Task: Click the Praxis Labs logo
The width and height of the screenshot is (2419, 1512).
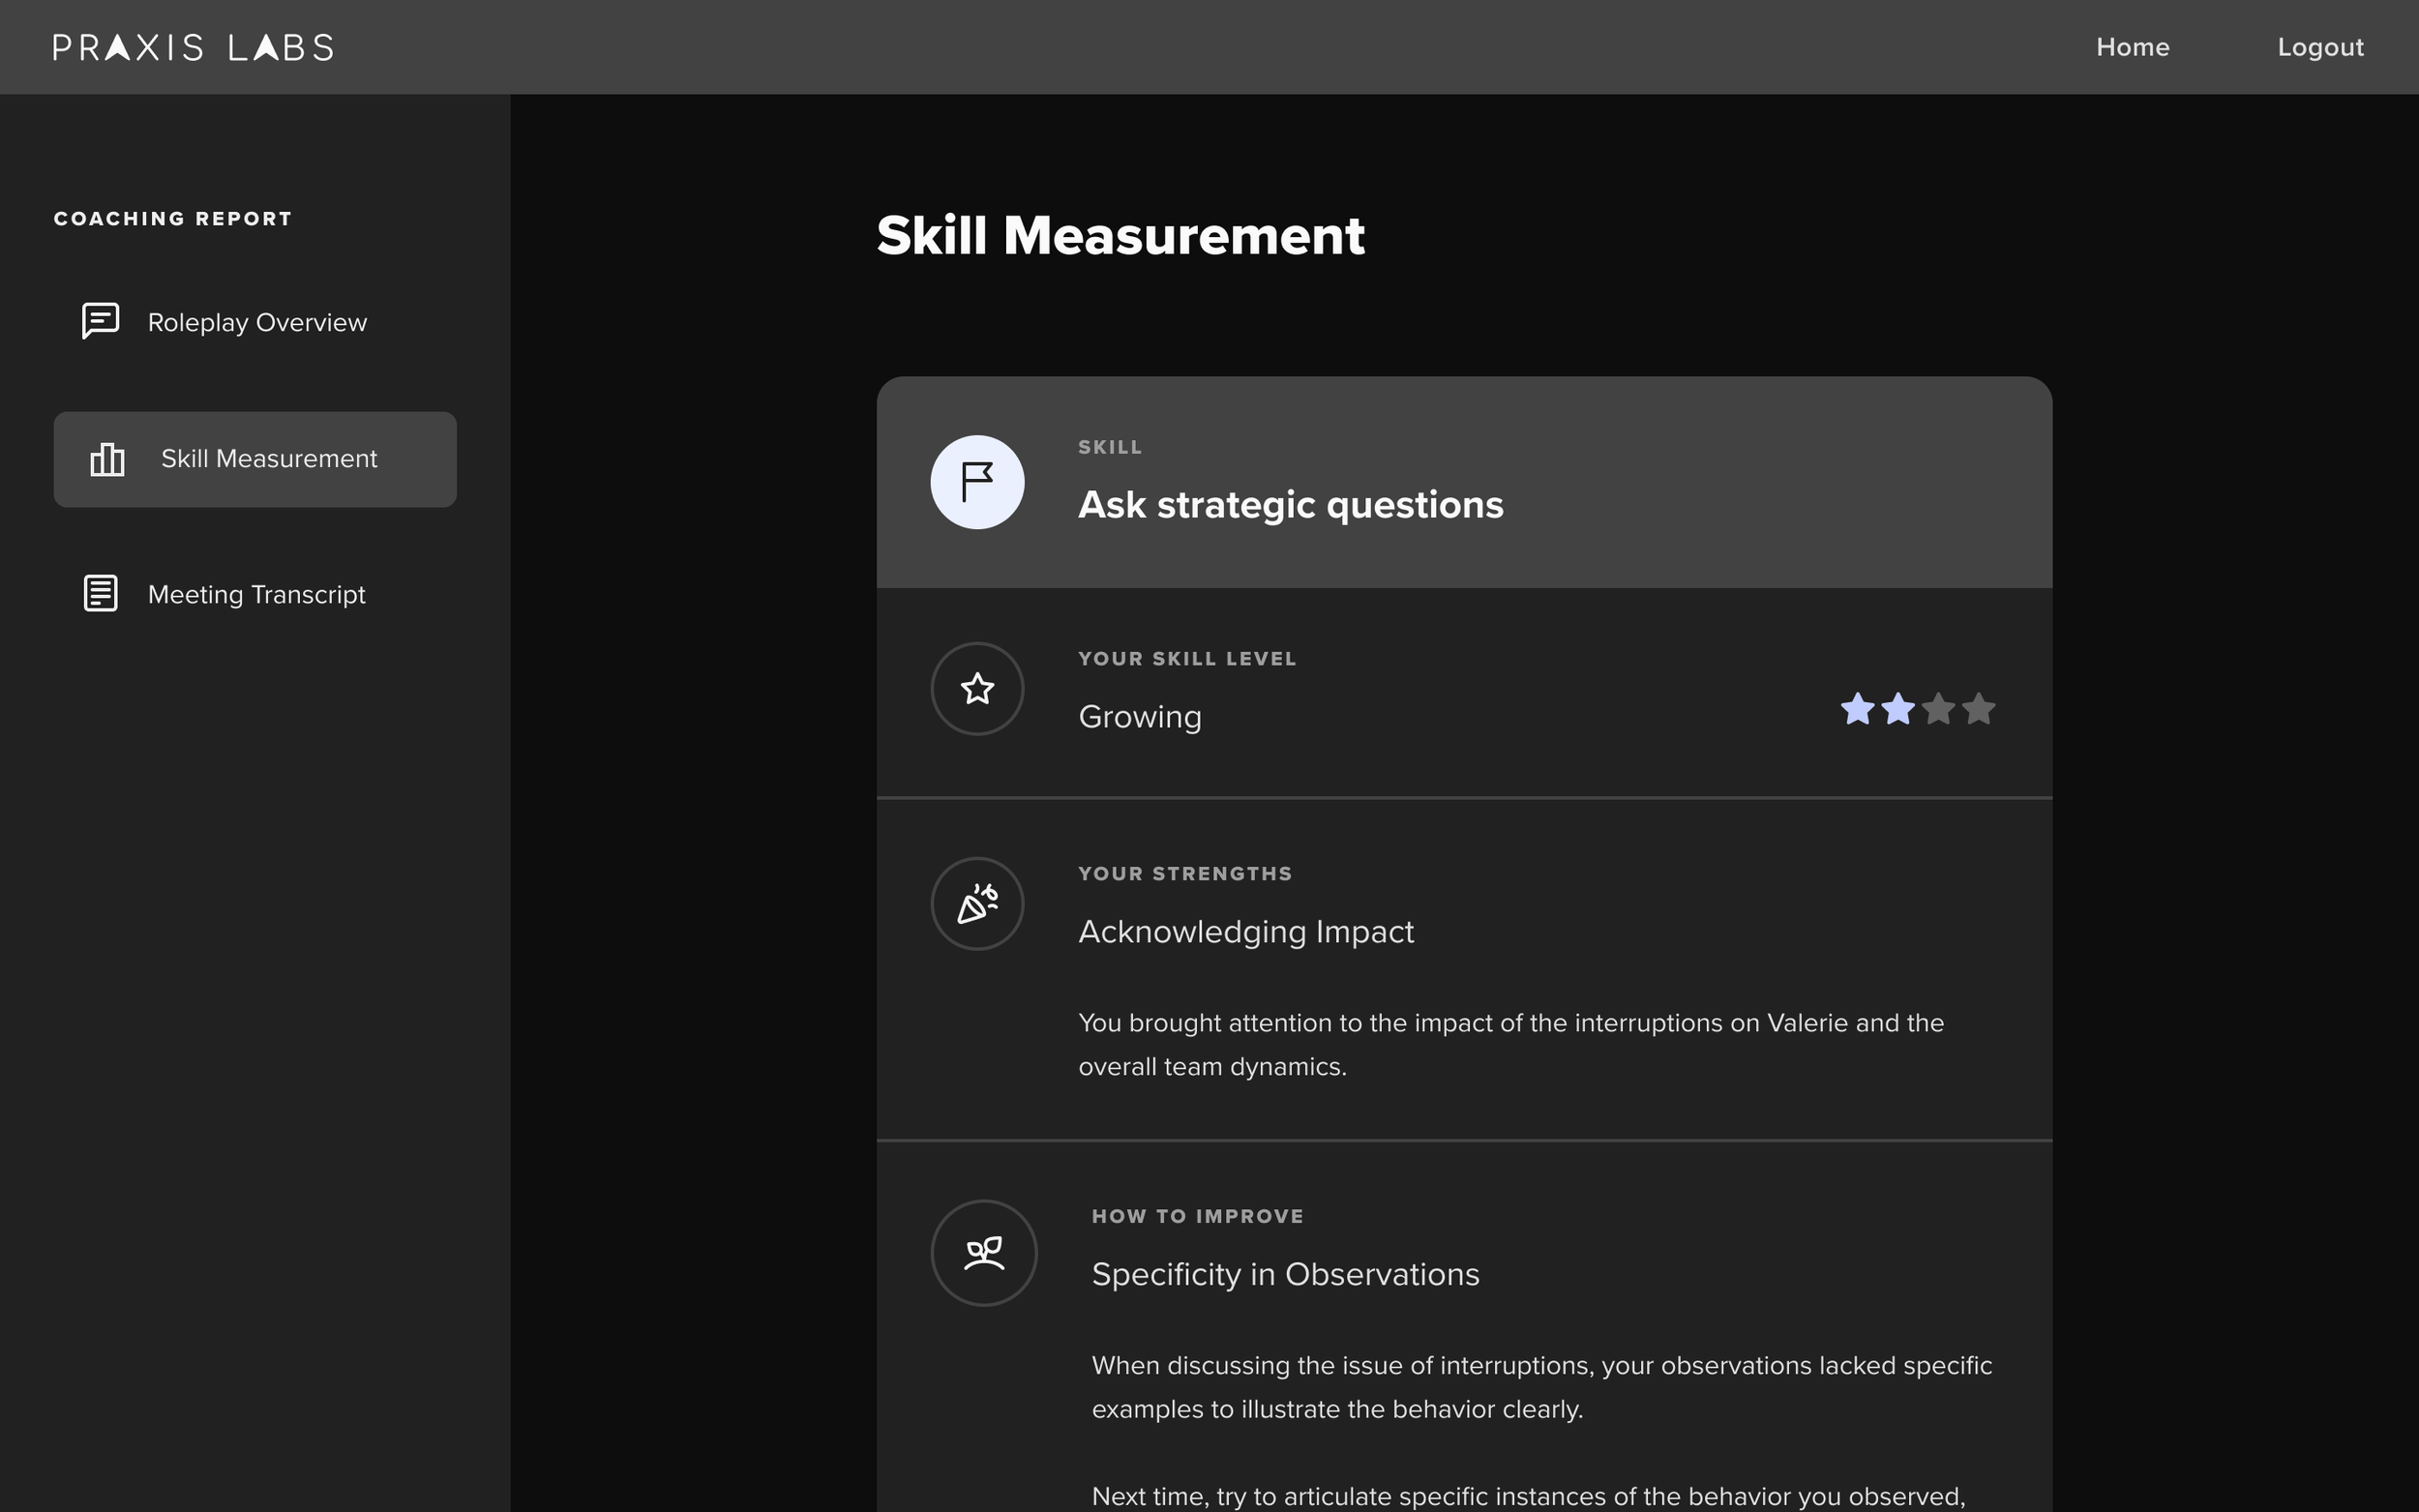Action: (193, 47)
